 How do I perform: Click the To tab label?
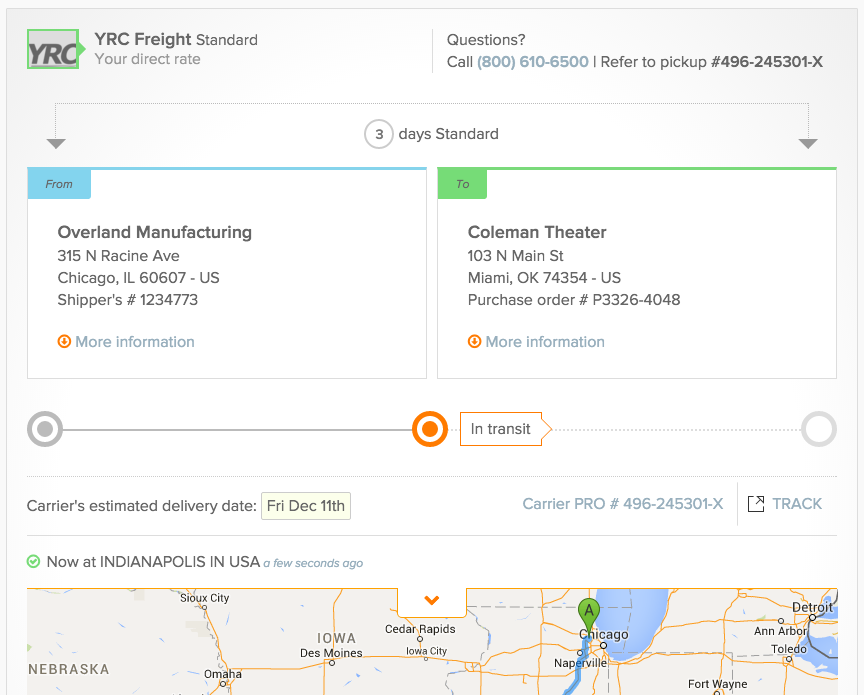click(x=462, y=184)
